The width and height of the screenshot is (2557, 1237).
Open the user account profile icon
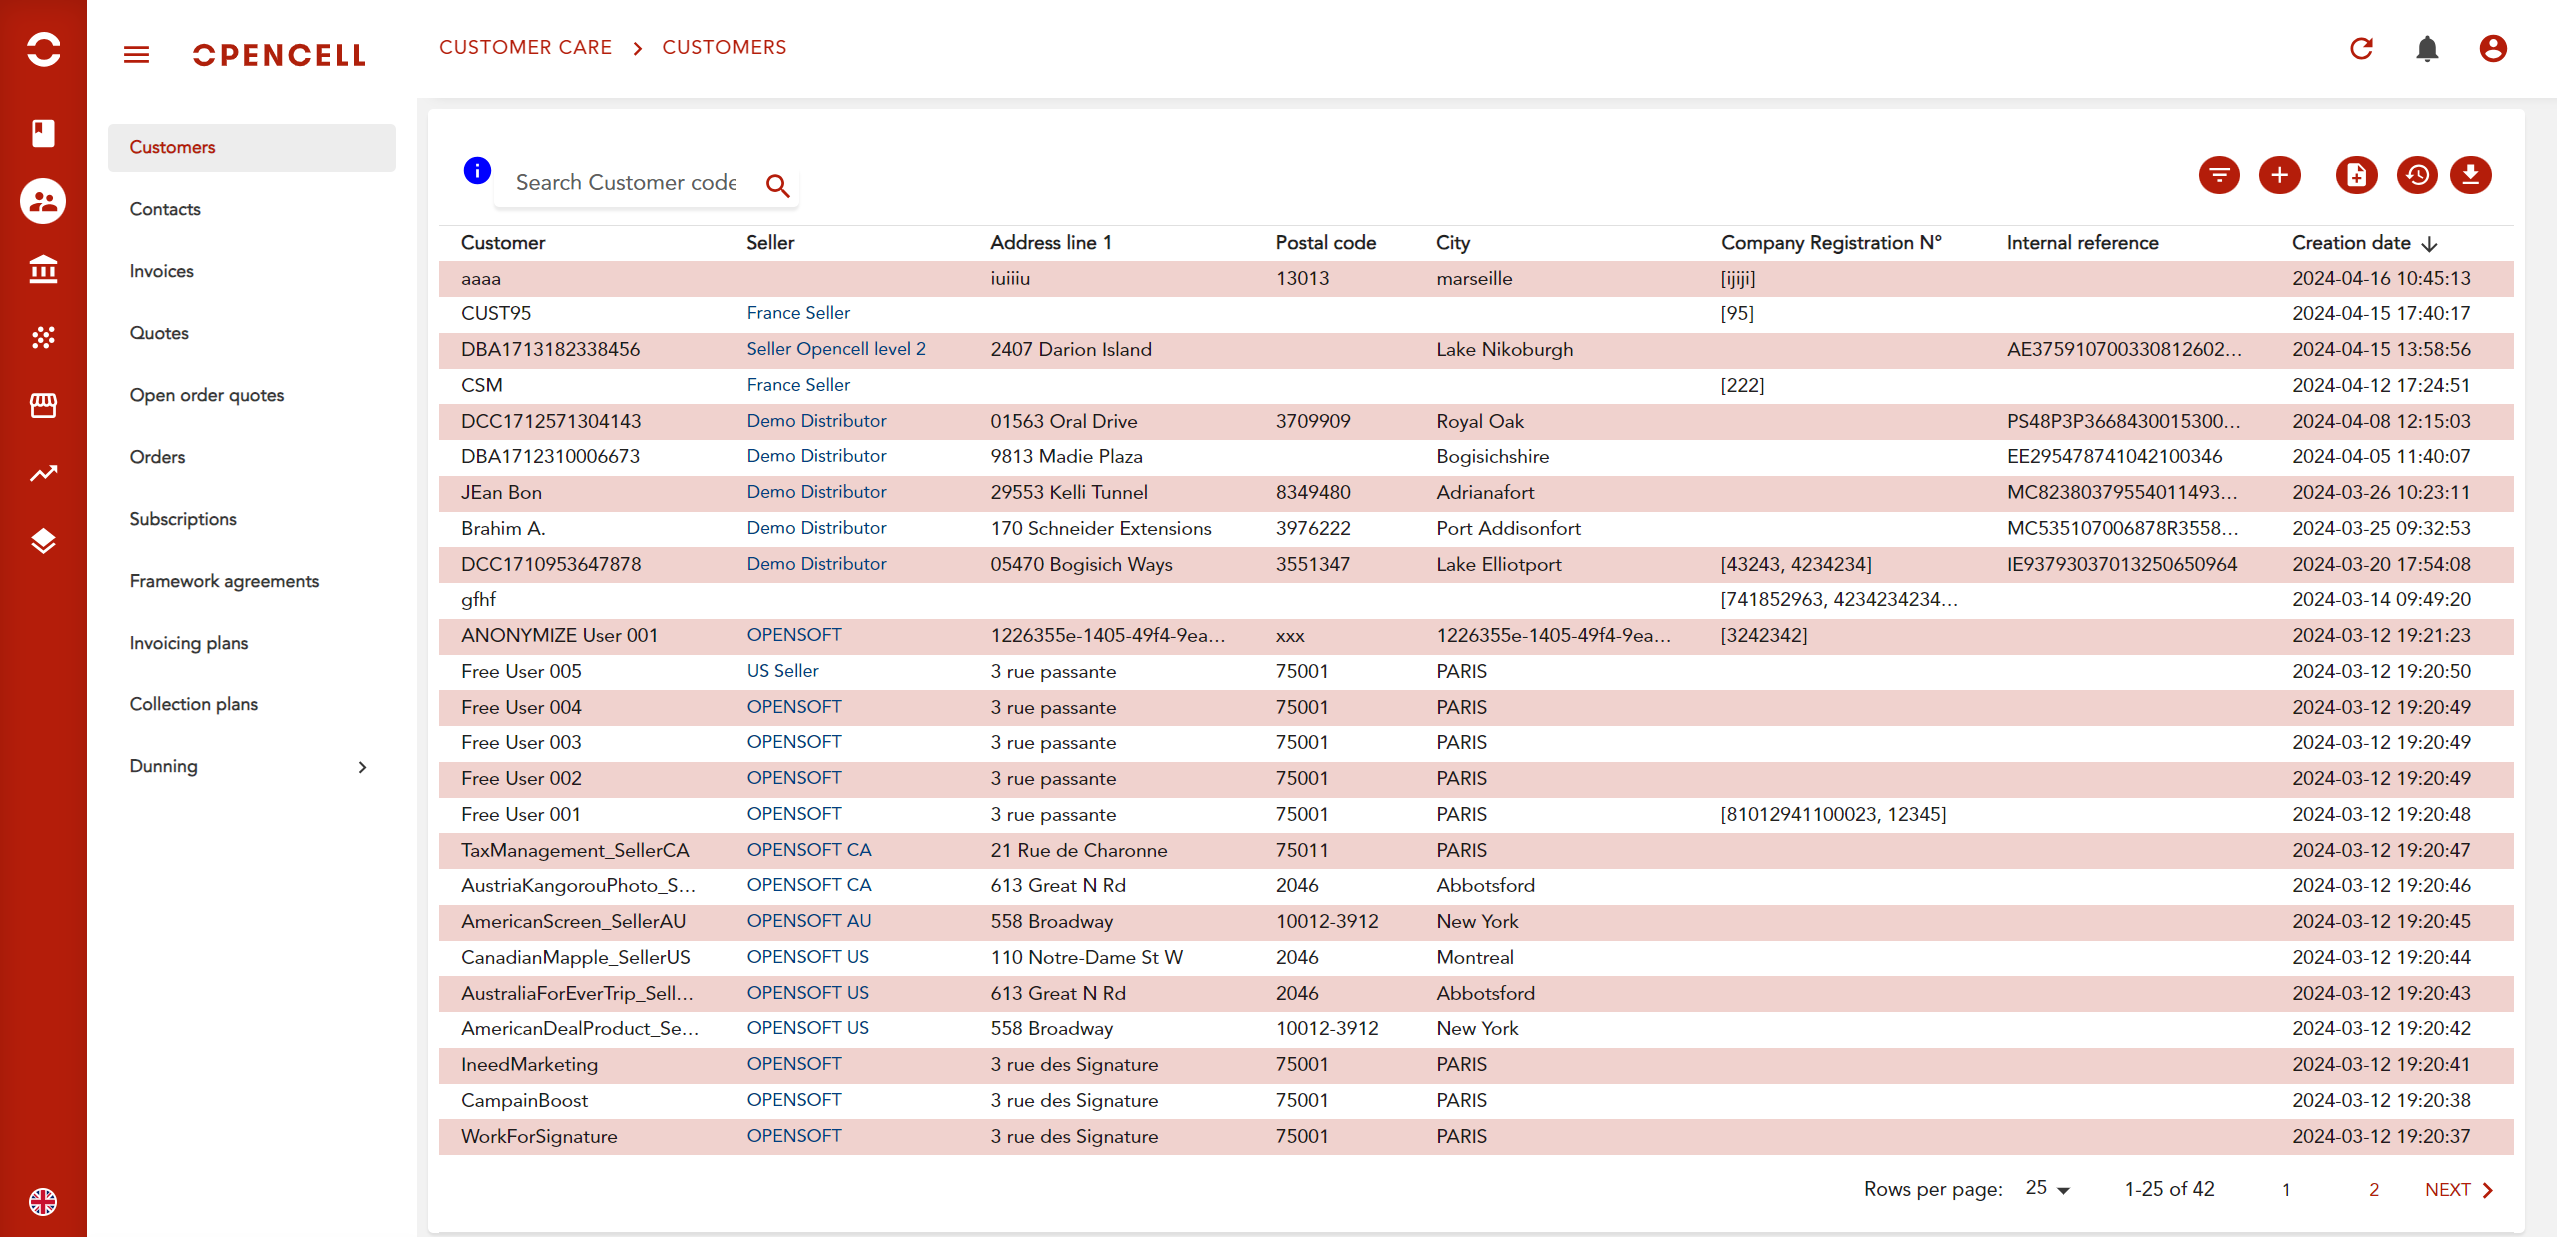coord(2493,48)
